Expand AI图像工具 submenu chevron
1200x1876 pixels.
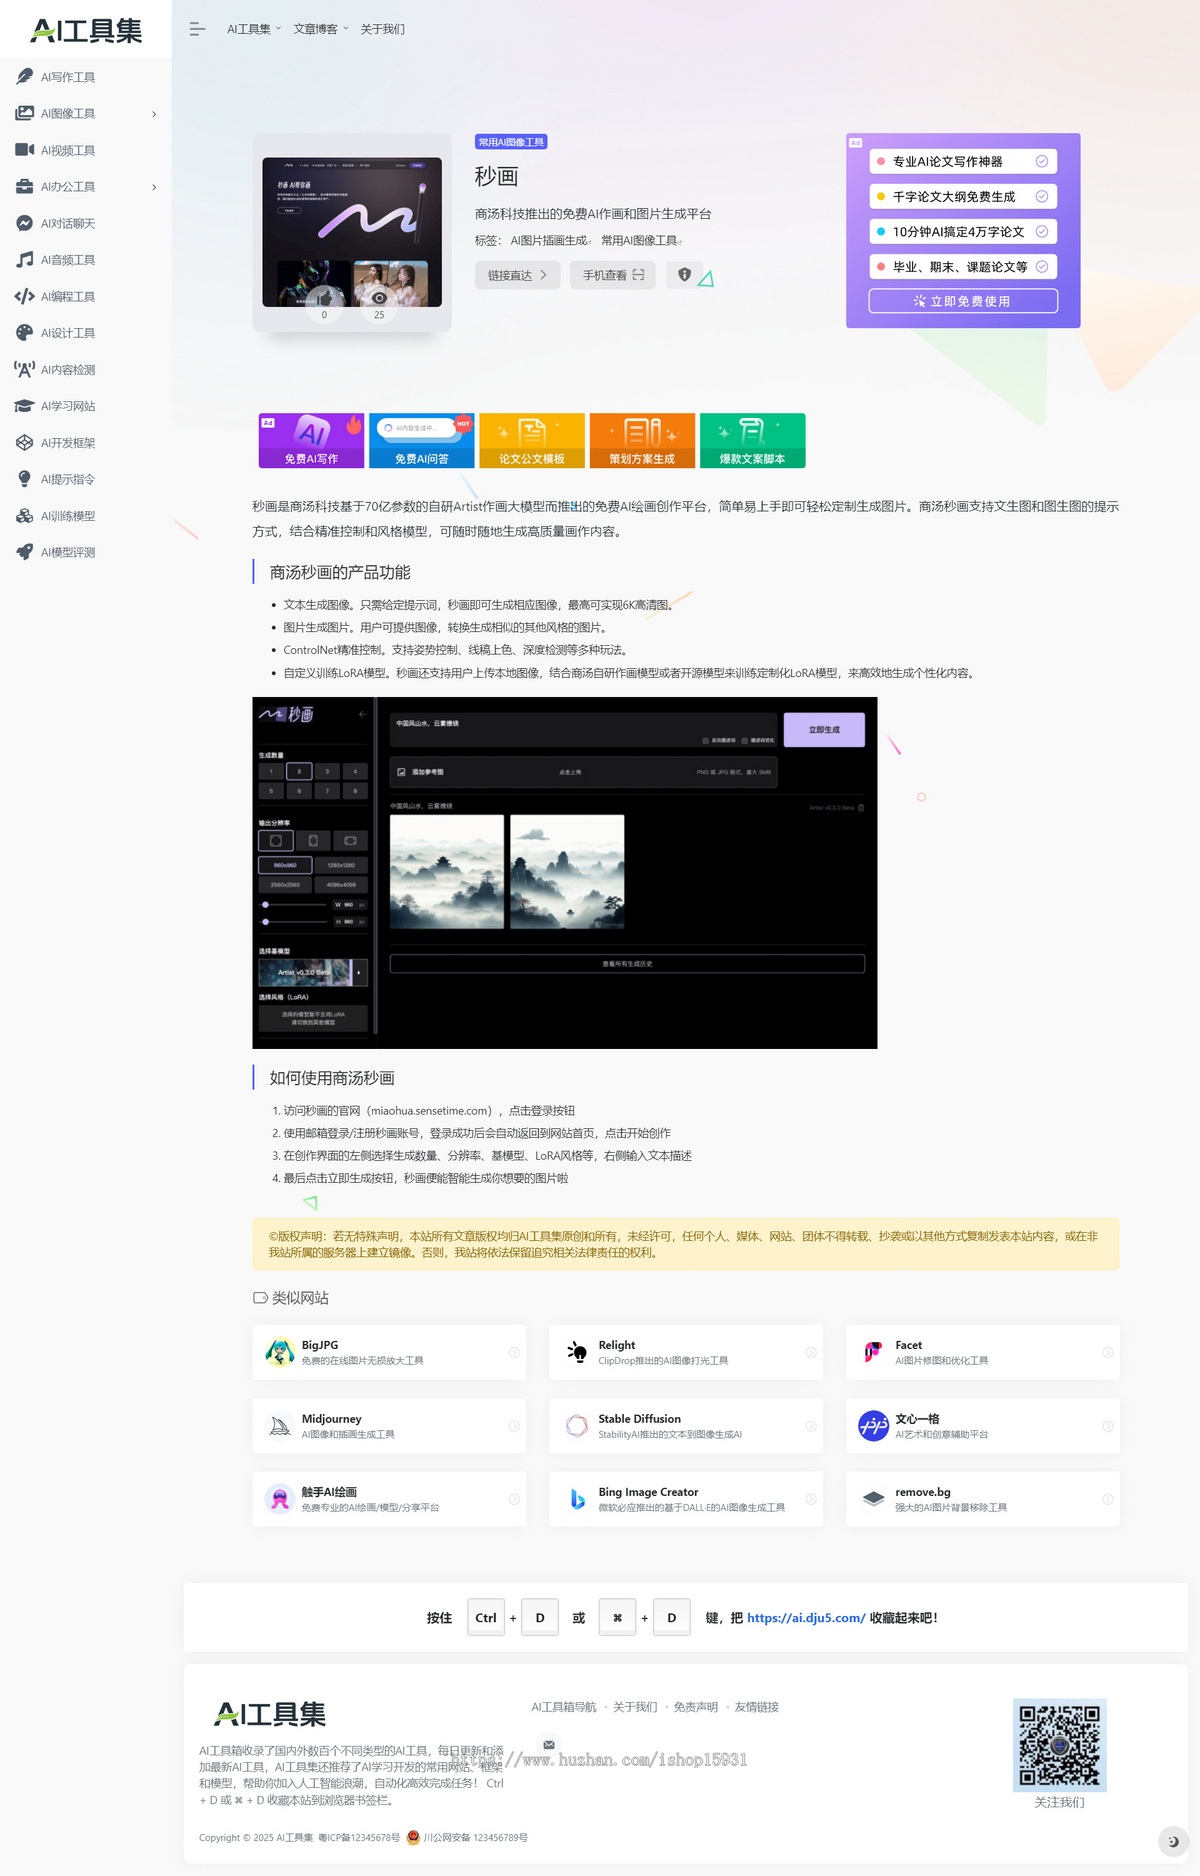point(154,114)
